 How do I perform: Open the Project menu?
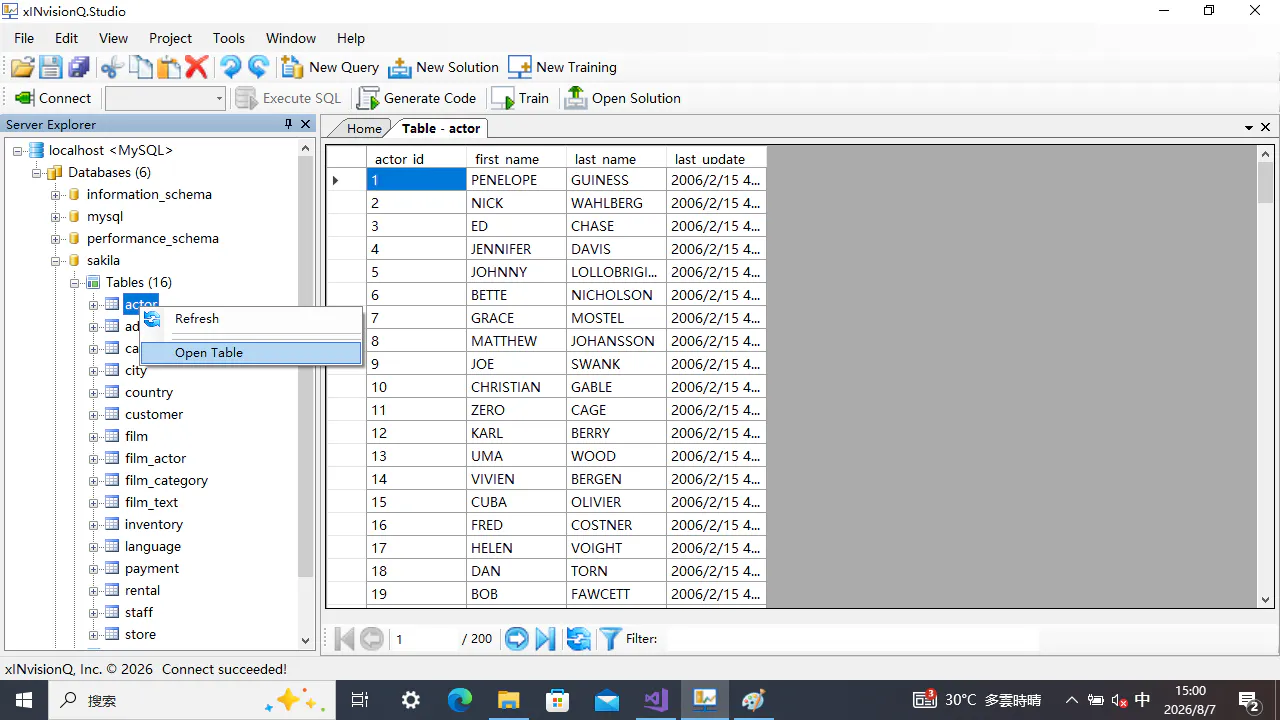click(x=170, y=38)
